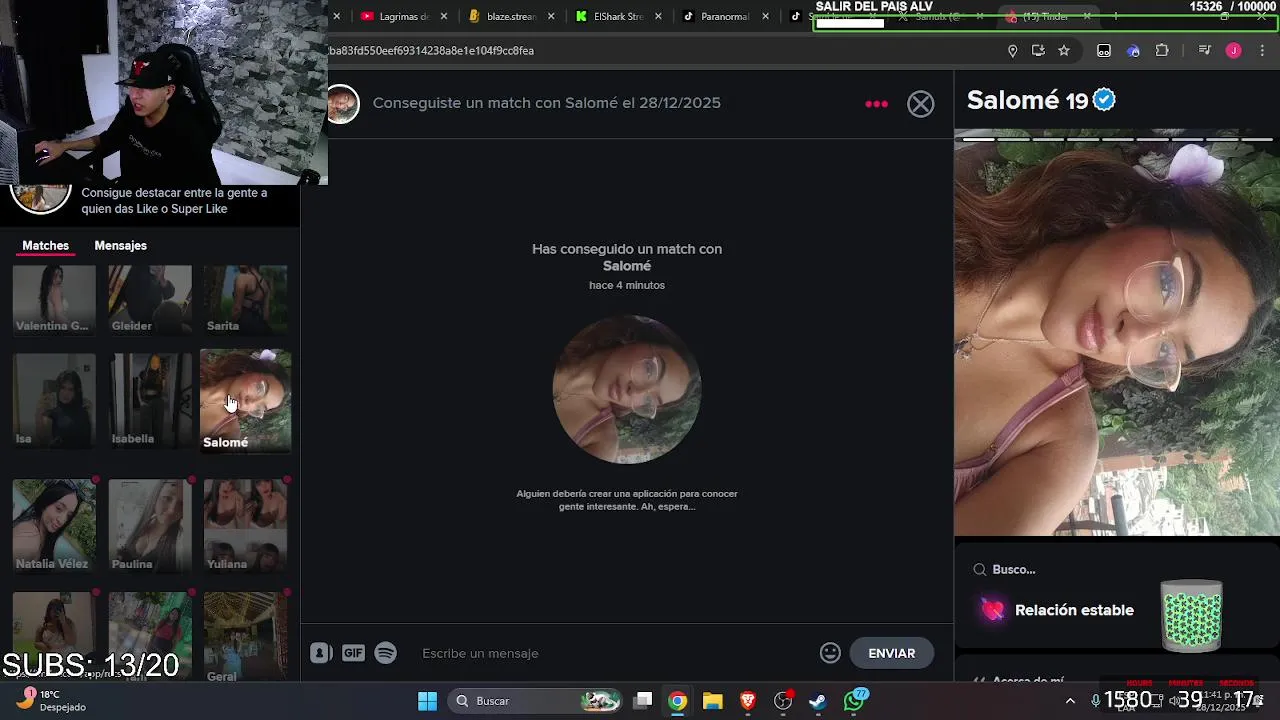Click the small avatar in the match header
Image resolution: width=1280 pixels, height=720 pixels.
(343, 104)
